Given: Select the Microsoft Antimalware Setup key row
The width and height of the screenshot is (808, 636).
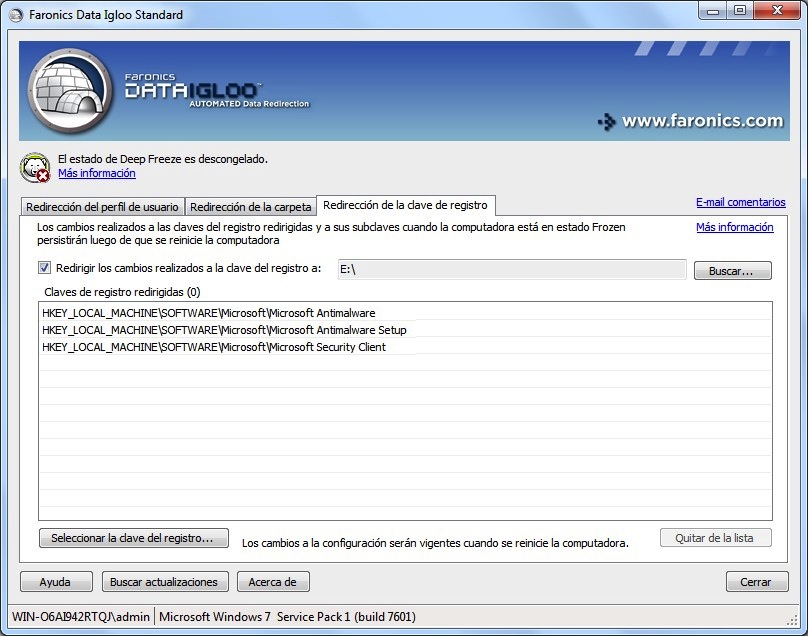Looking at the screenshot, I should coord(405,330).
